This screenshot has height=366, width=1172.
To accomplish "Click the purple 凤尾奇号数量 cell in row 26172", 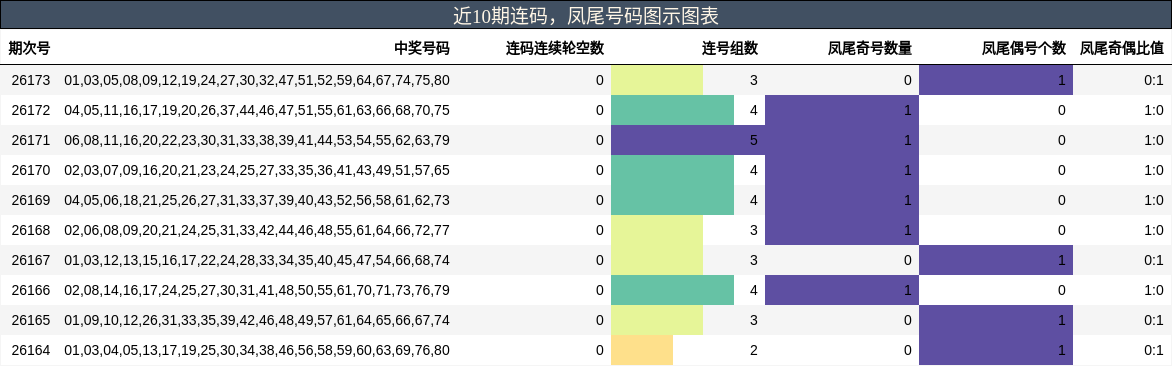I will point(842,110).
